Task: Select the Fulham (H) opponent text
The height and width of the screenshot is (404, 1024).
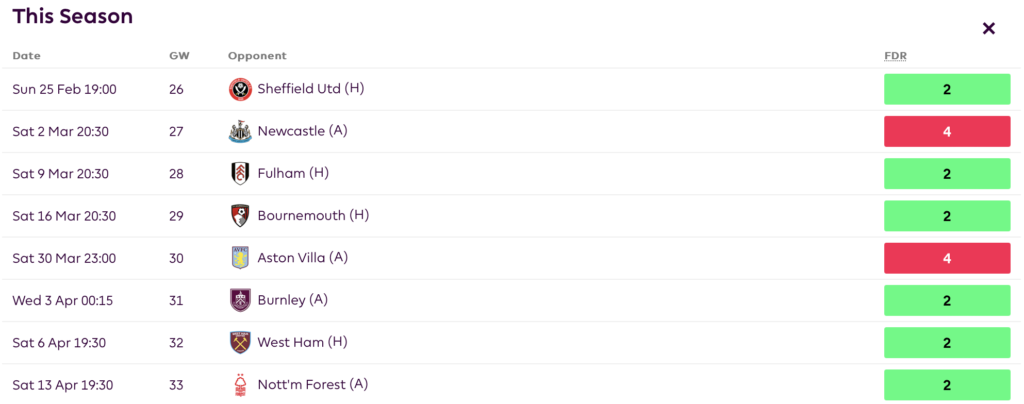Action: coord(293,173)
